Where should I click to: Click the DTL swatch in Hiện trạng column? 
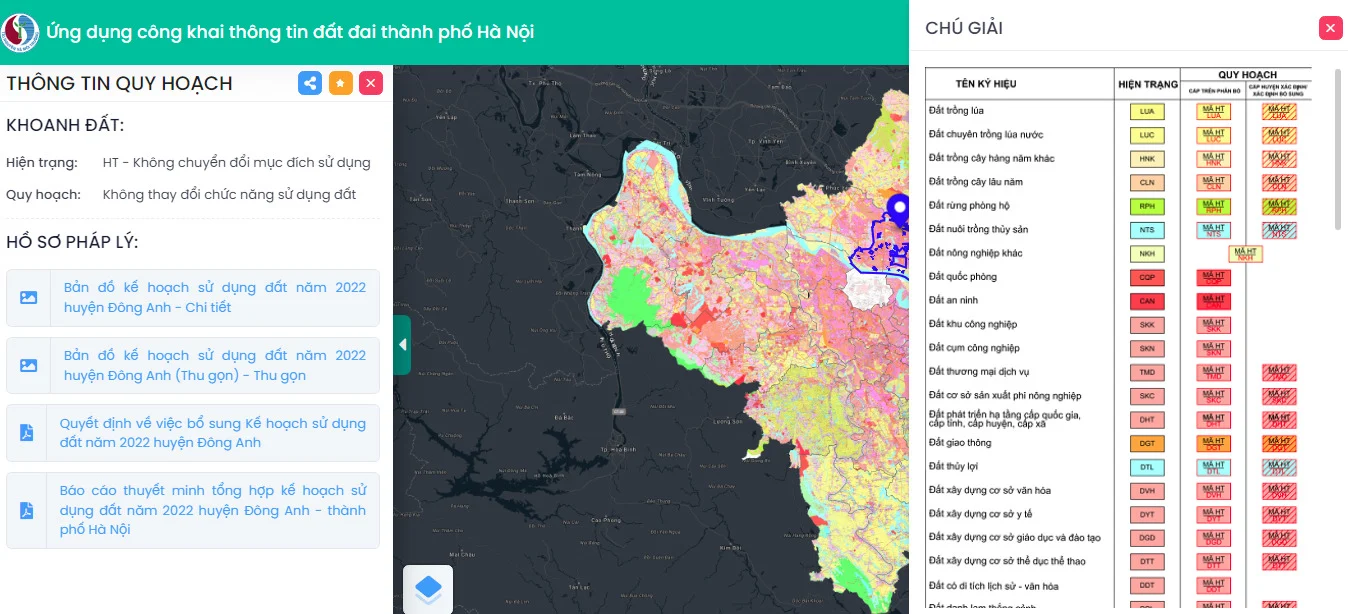1147,467
